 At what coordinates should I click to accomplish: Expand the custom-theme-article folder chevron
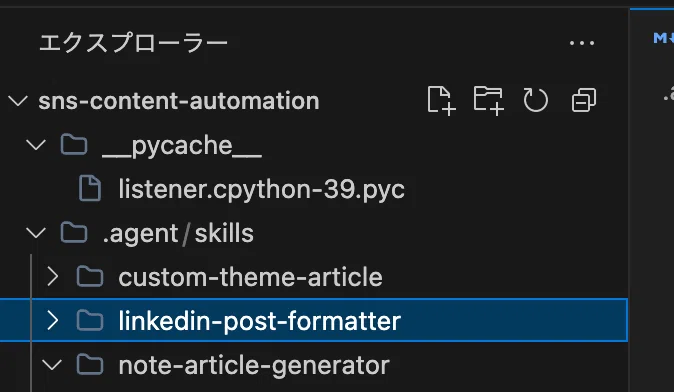(52, 277)
